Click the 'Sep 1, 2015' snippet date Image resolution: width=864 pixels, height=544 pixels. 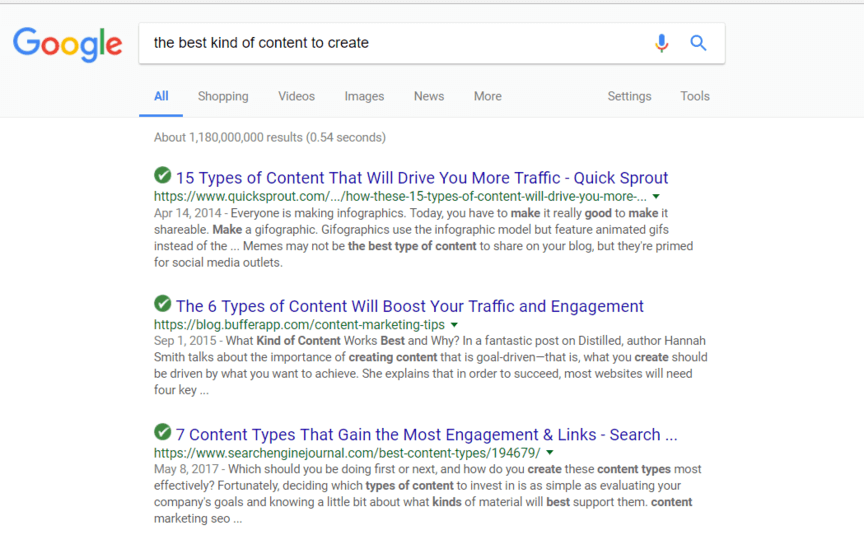point(185,341)
